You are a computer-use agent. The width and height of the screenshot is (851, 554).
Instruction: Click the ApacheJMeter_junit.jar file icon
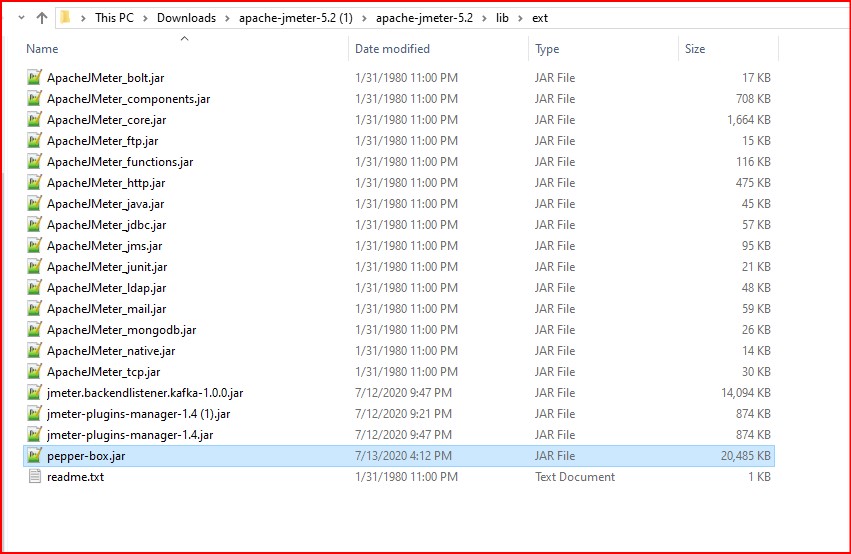[34, 266]
